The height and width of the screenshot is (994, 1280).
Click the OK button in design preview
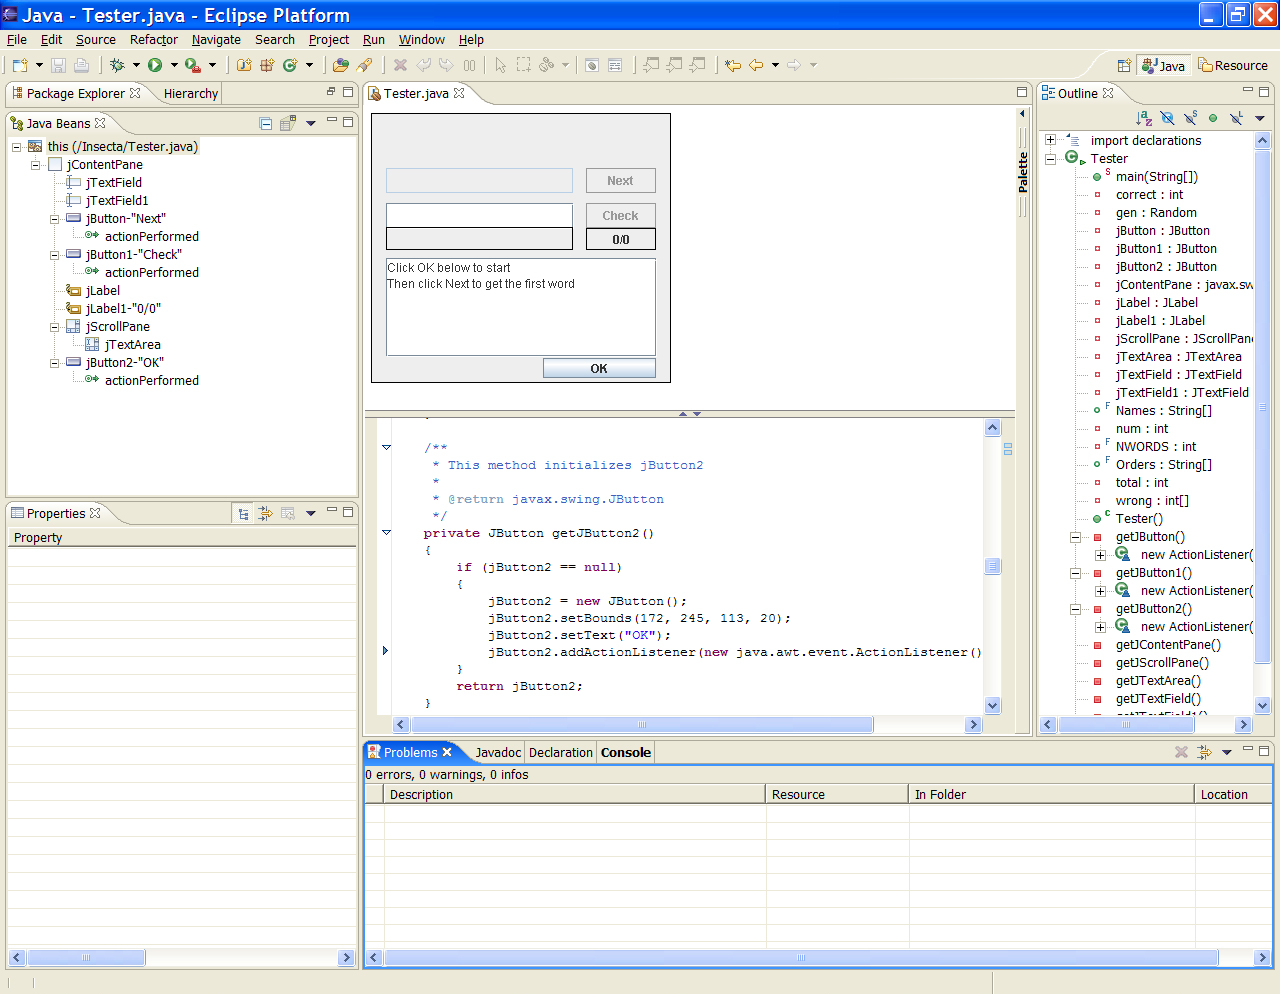click(599, 369)
